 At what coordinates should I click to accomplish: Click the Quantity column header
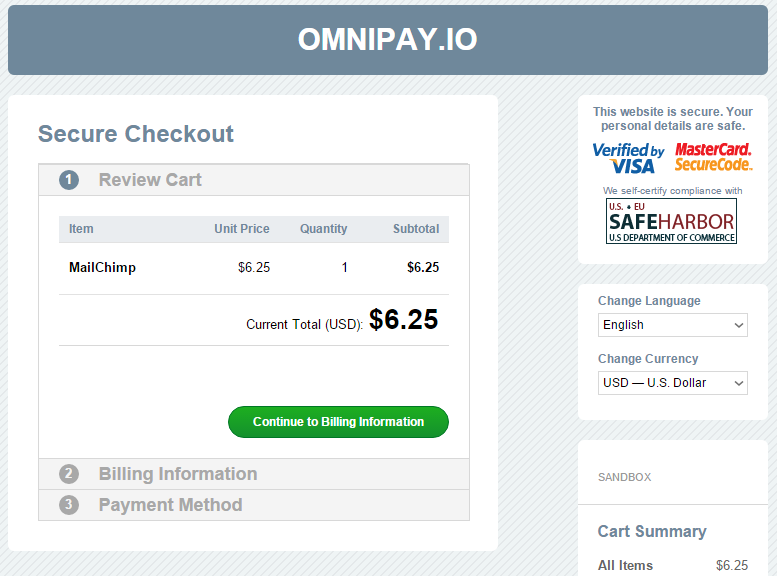324,229
